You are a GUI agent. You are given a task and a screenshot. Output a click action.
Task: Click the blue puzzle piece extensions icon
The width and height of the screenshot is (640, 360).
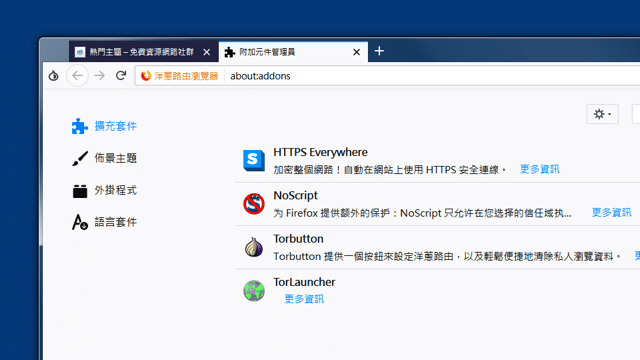pos(80,126)
